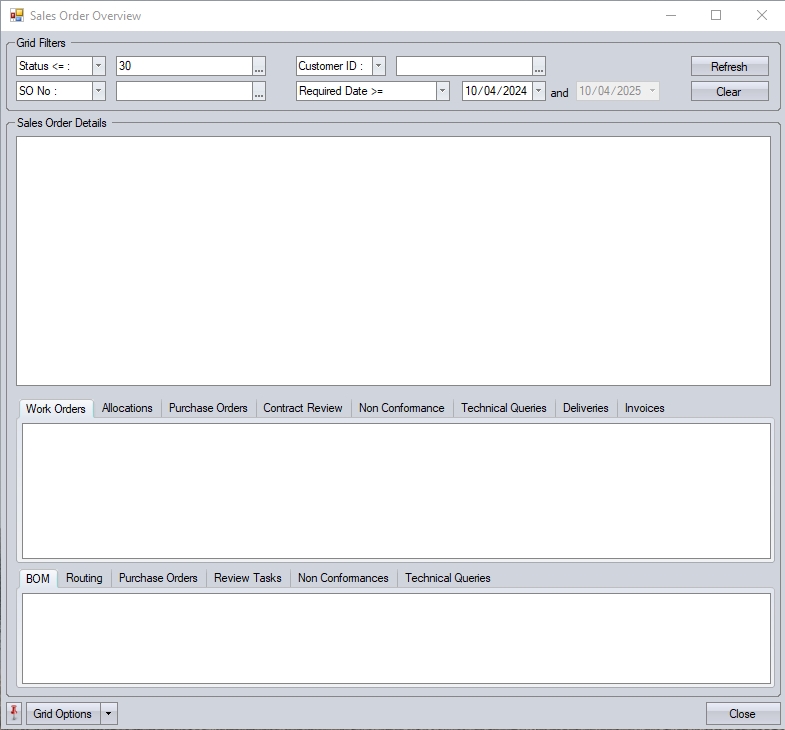Image resolution: width=785 pixels, height=730 pixels.
Task: Click the Sales Order Overview window icon
Action: [x=17, y=16]
